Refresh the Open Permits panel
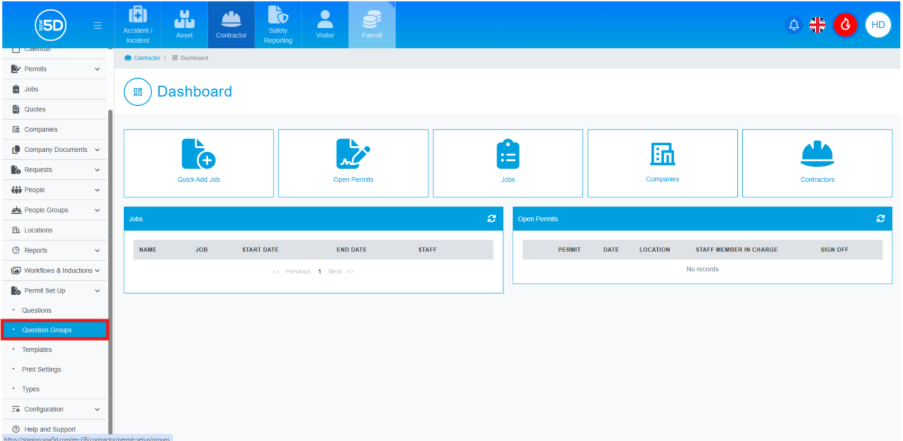 (880, 218)
